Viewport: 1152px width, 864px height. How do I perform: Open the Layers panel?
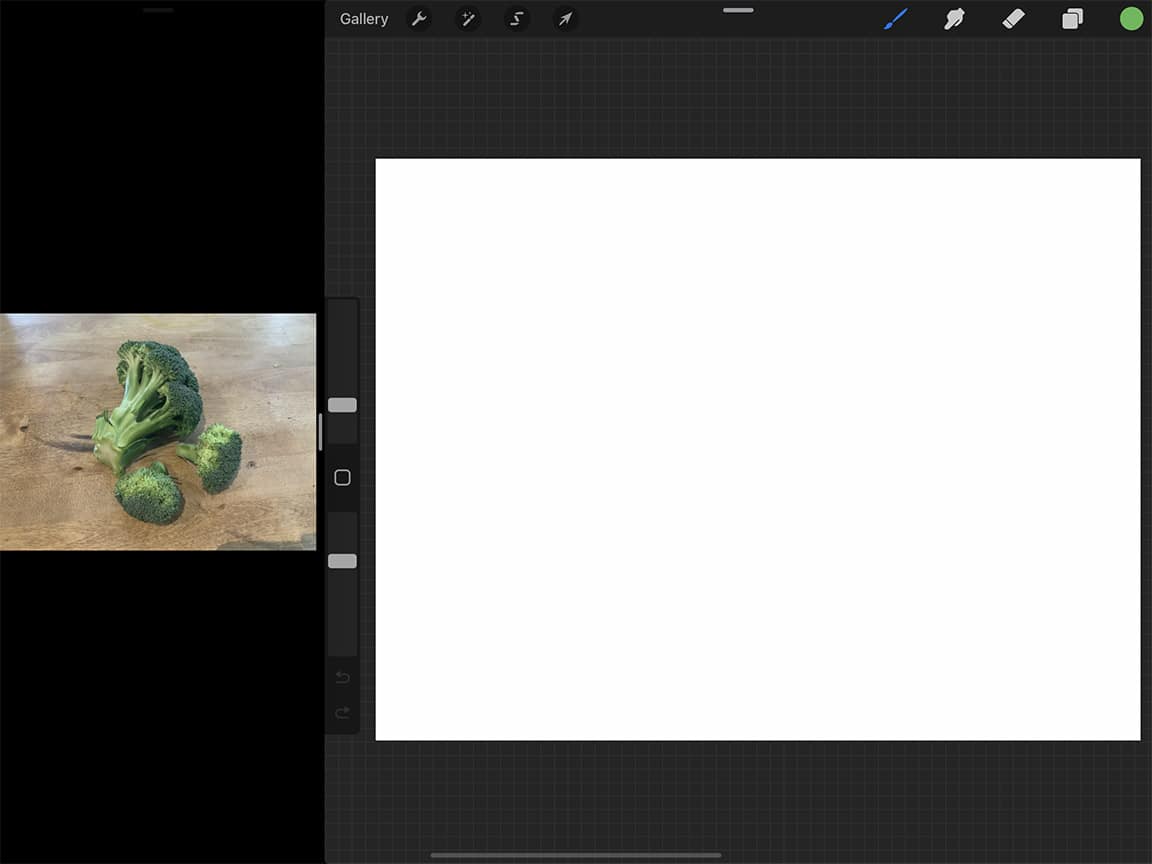(x=1072, y=18)
